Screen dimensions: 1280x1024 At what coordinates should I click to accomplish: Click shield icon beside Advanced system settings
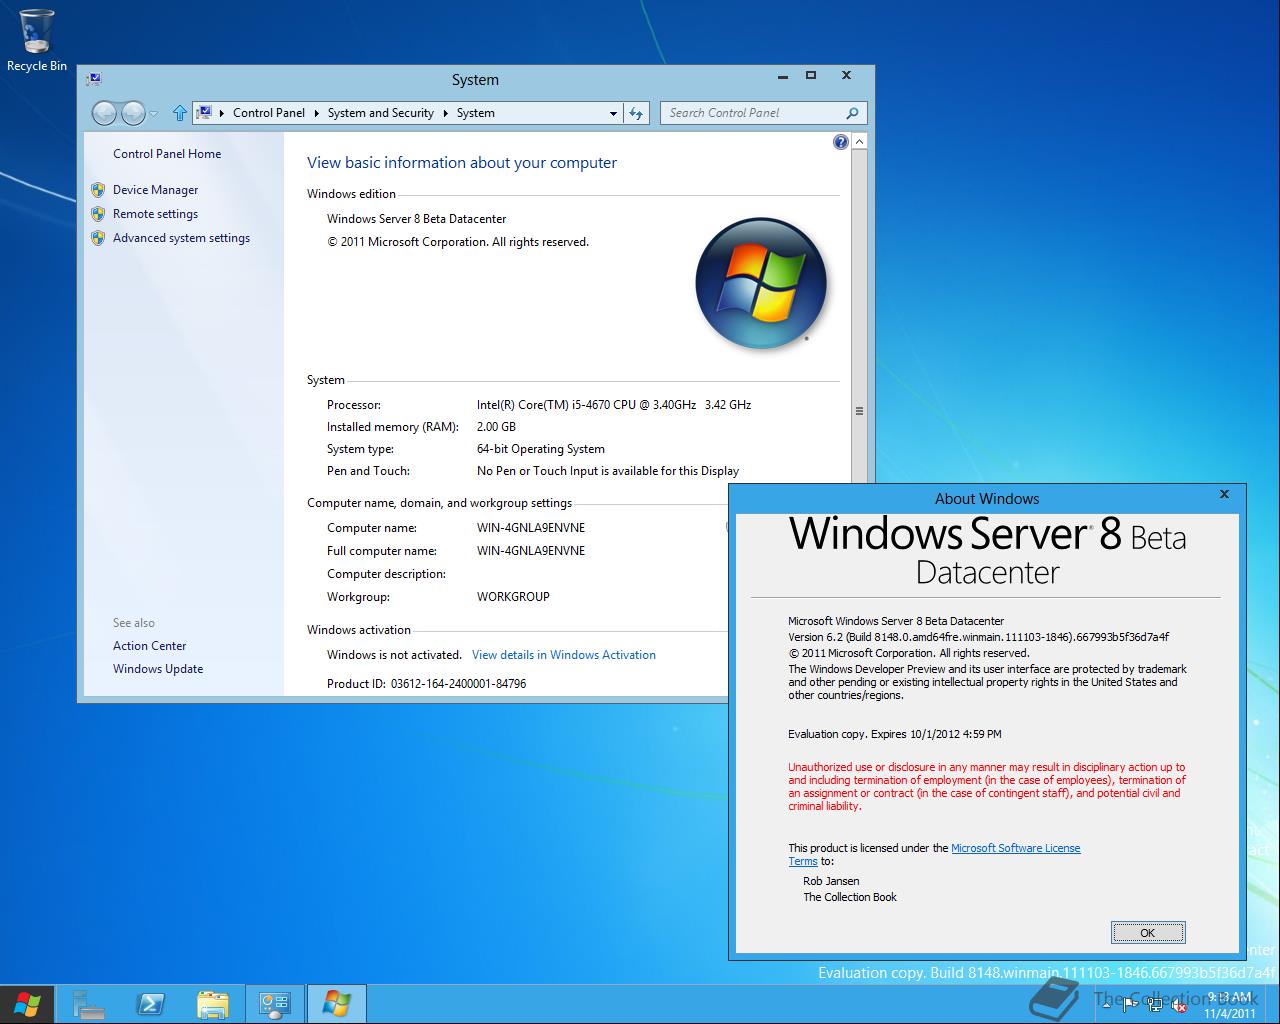click(x=98, y=238)
